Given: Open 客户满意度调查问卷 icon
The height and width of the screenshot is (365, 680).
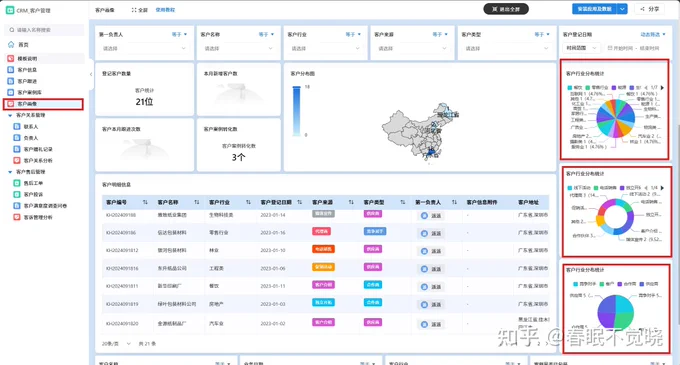Looking at the screenshot, I should click(x=17, y=205).
